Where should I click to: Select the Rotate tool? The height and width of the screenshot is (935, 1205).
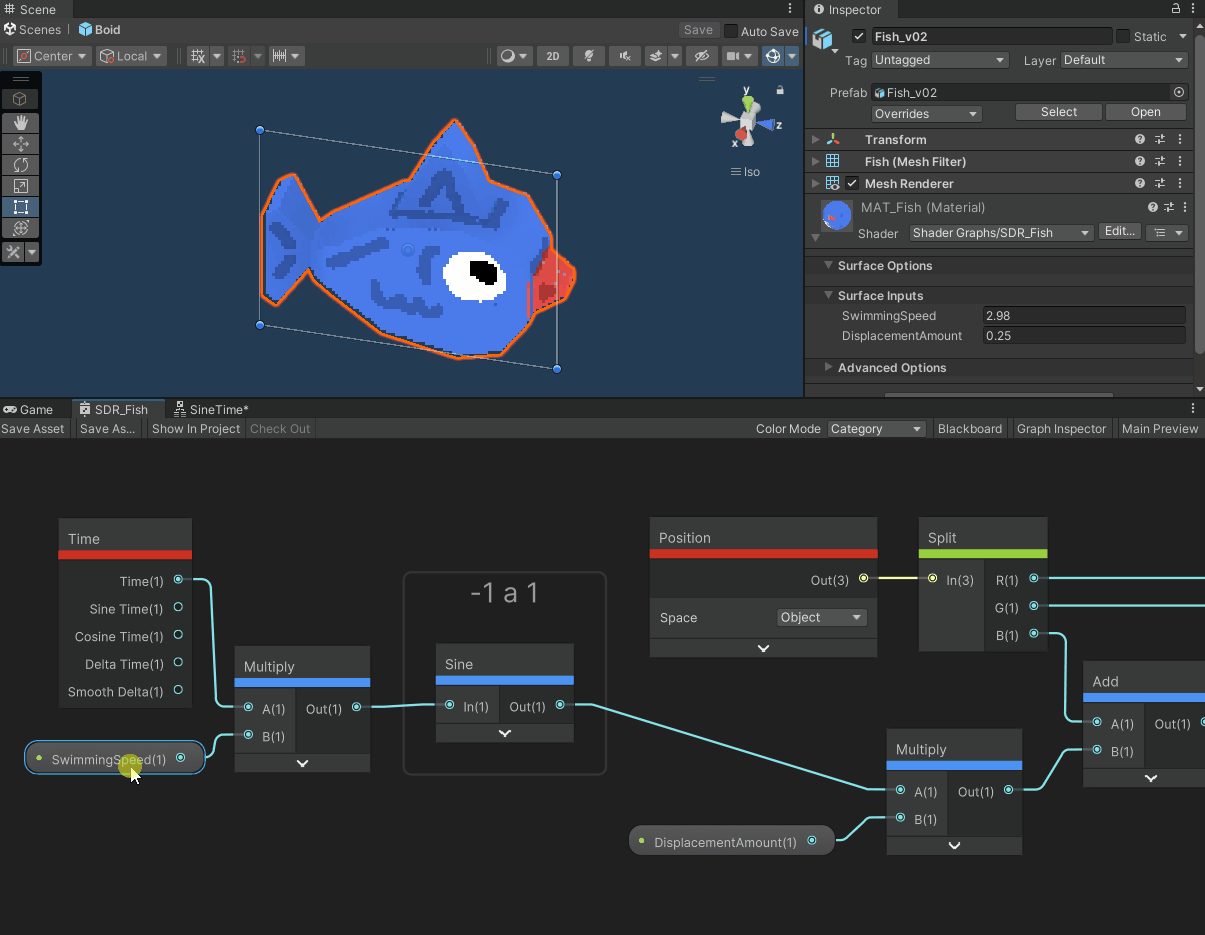click(x=20, y=165)
